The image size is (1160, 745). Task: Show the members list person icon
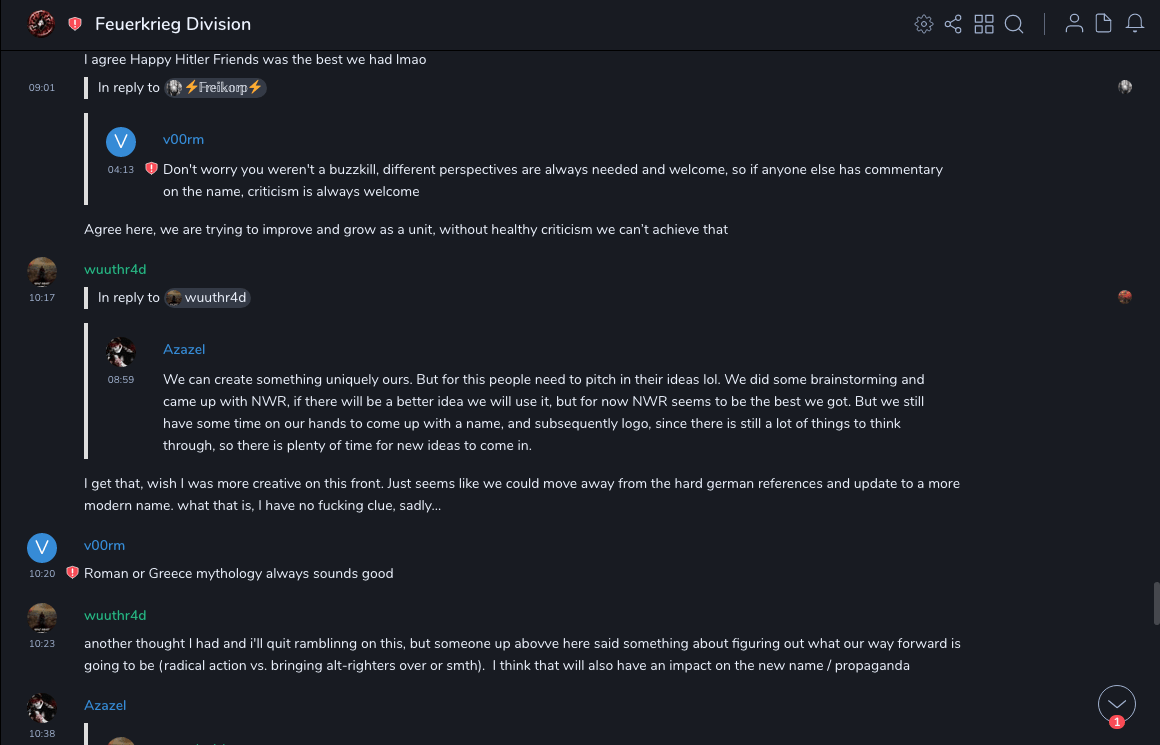[x=1074, y=24]
